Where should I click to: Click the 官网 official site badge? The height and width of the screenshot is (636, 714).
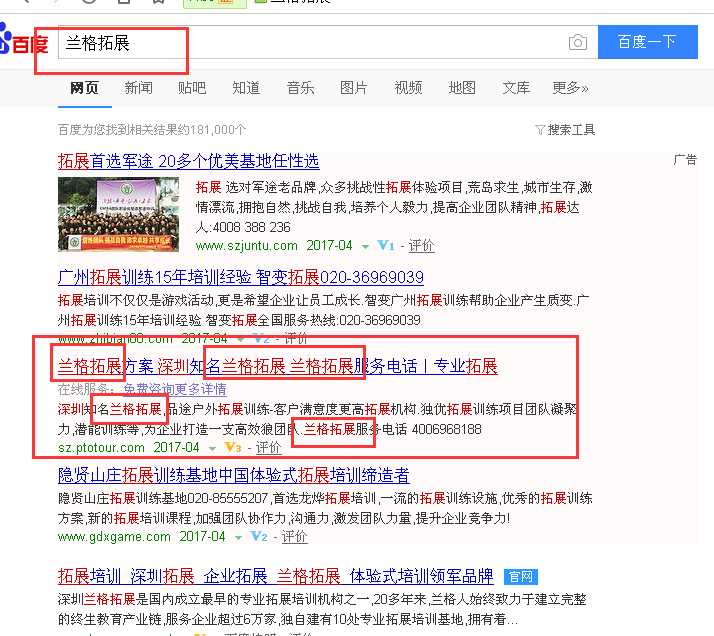point(521,577)
